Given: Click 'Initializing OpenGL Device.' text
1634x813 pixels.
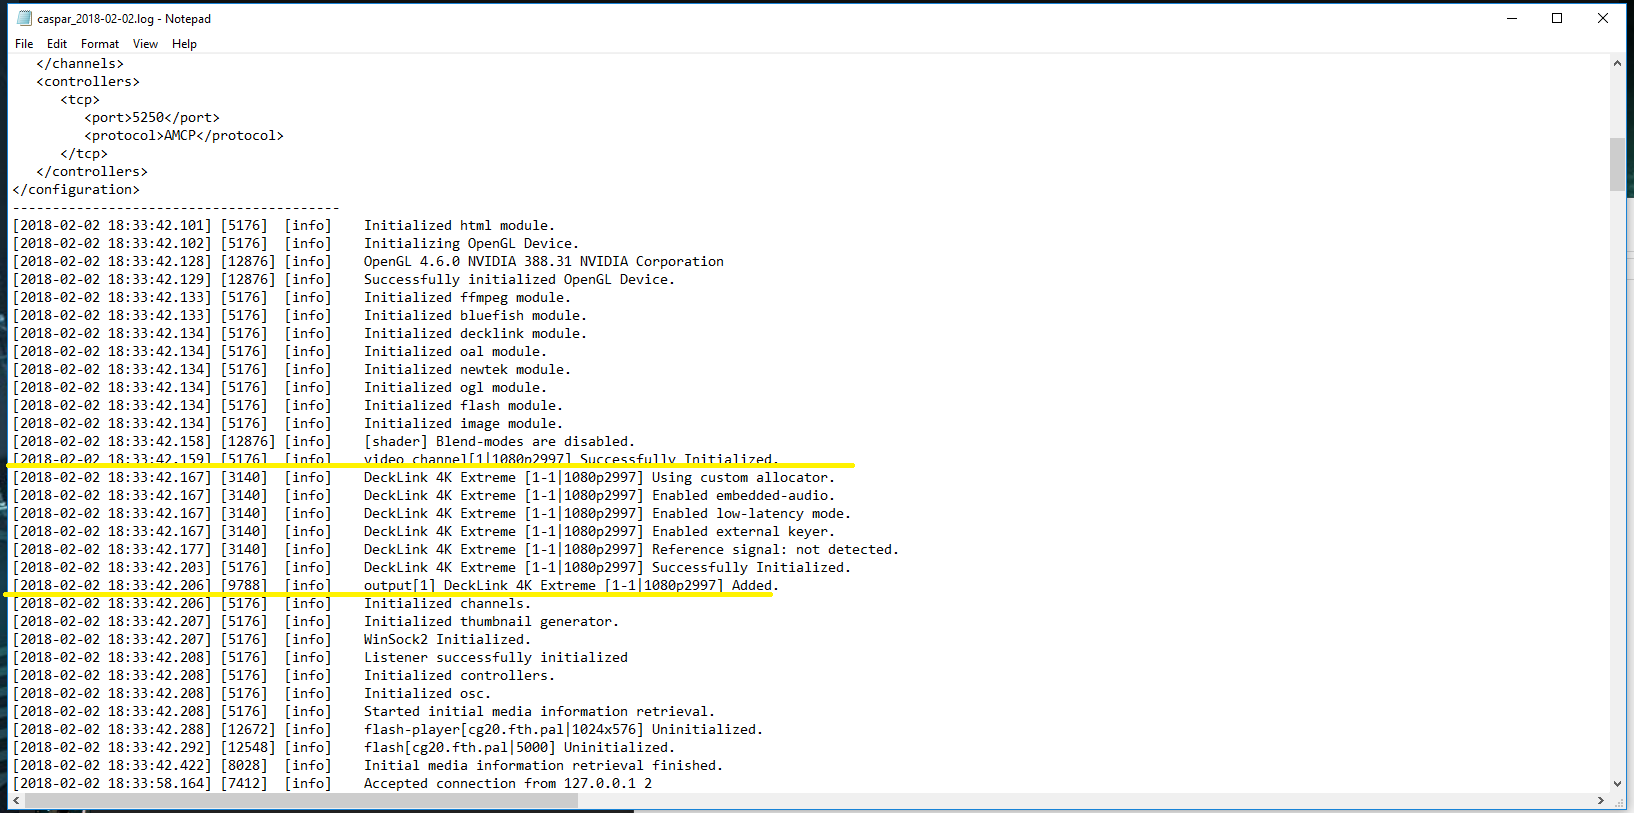Looking at the screenshot, I should coord(471,244).
